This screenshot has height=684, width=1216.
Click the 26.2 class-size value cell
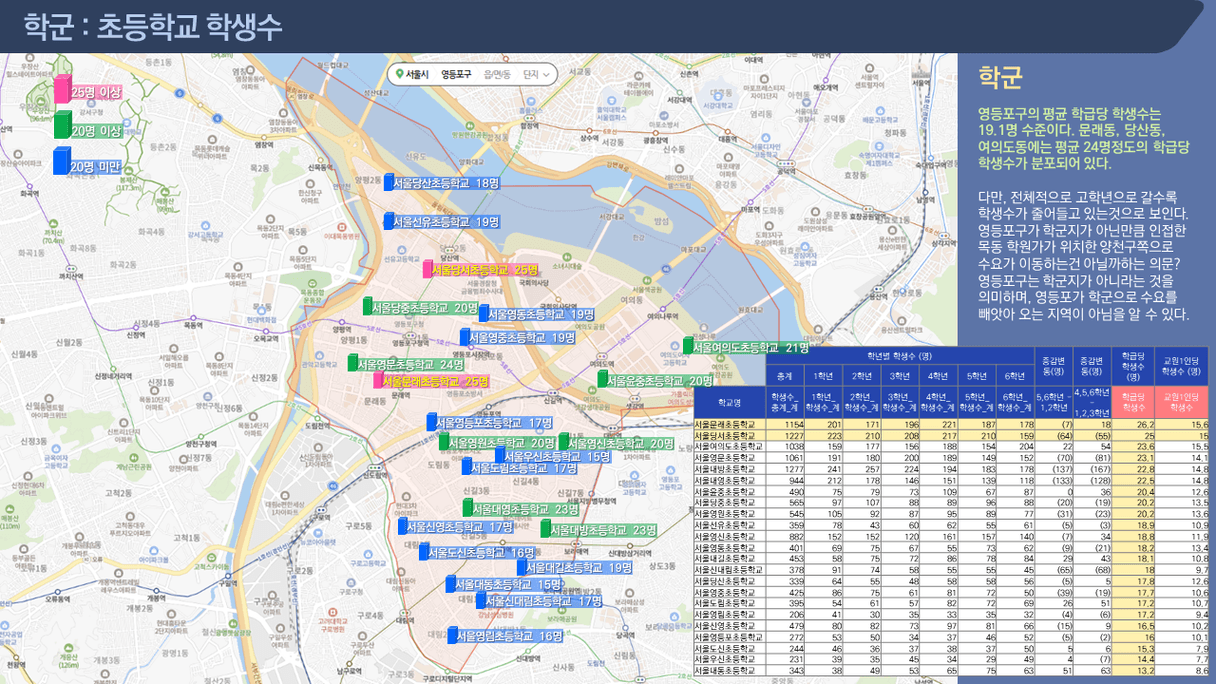point(1133,424)
